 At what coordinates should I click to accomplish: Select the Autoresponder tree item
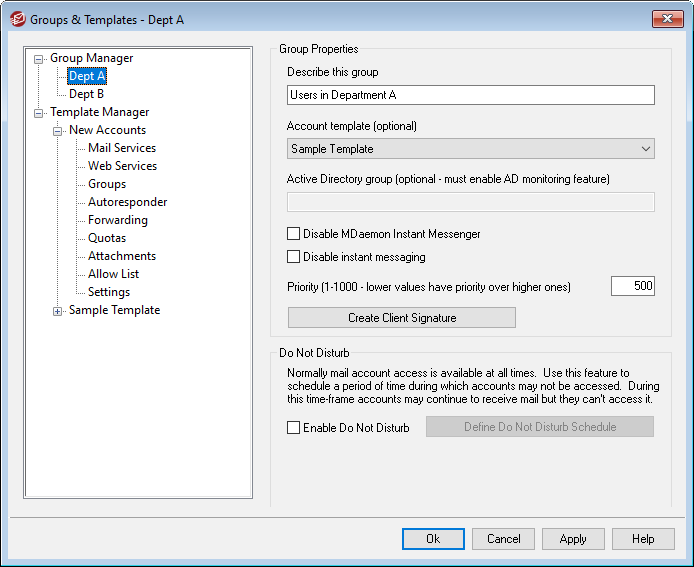[x=127, y=202]
